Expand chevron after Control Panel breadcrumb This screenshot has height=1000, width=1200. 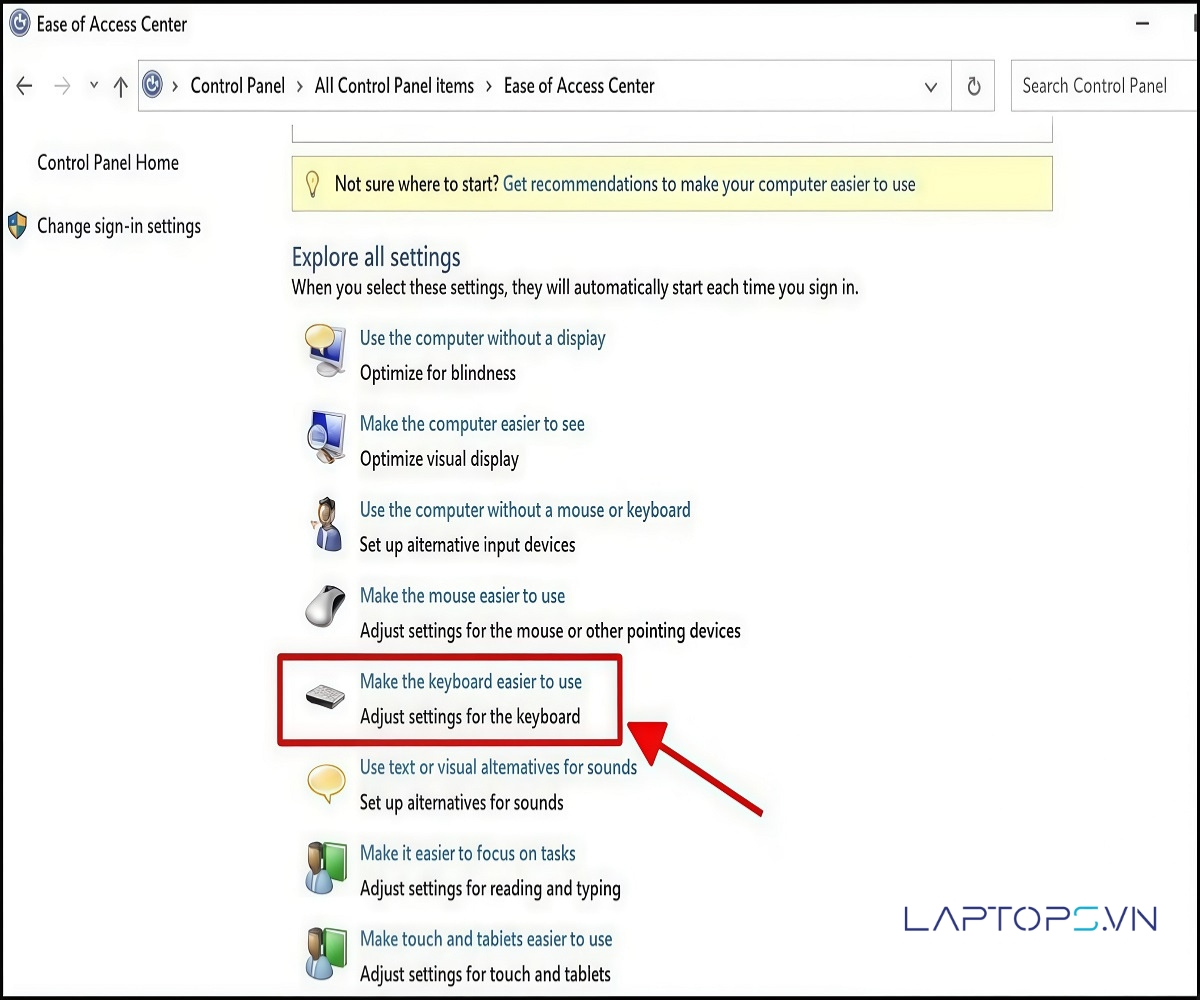point(299,86)
